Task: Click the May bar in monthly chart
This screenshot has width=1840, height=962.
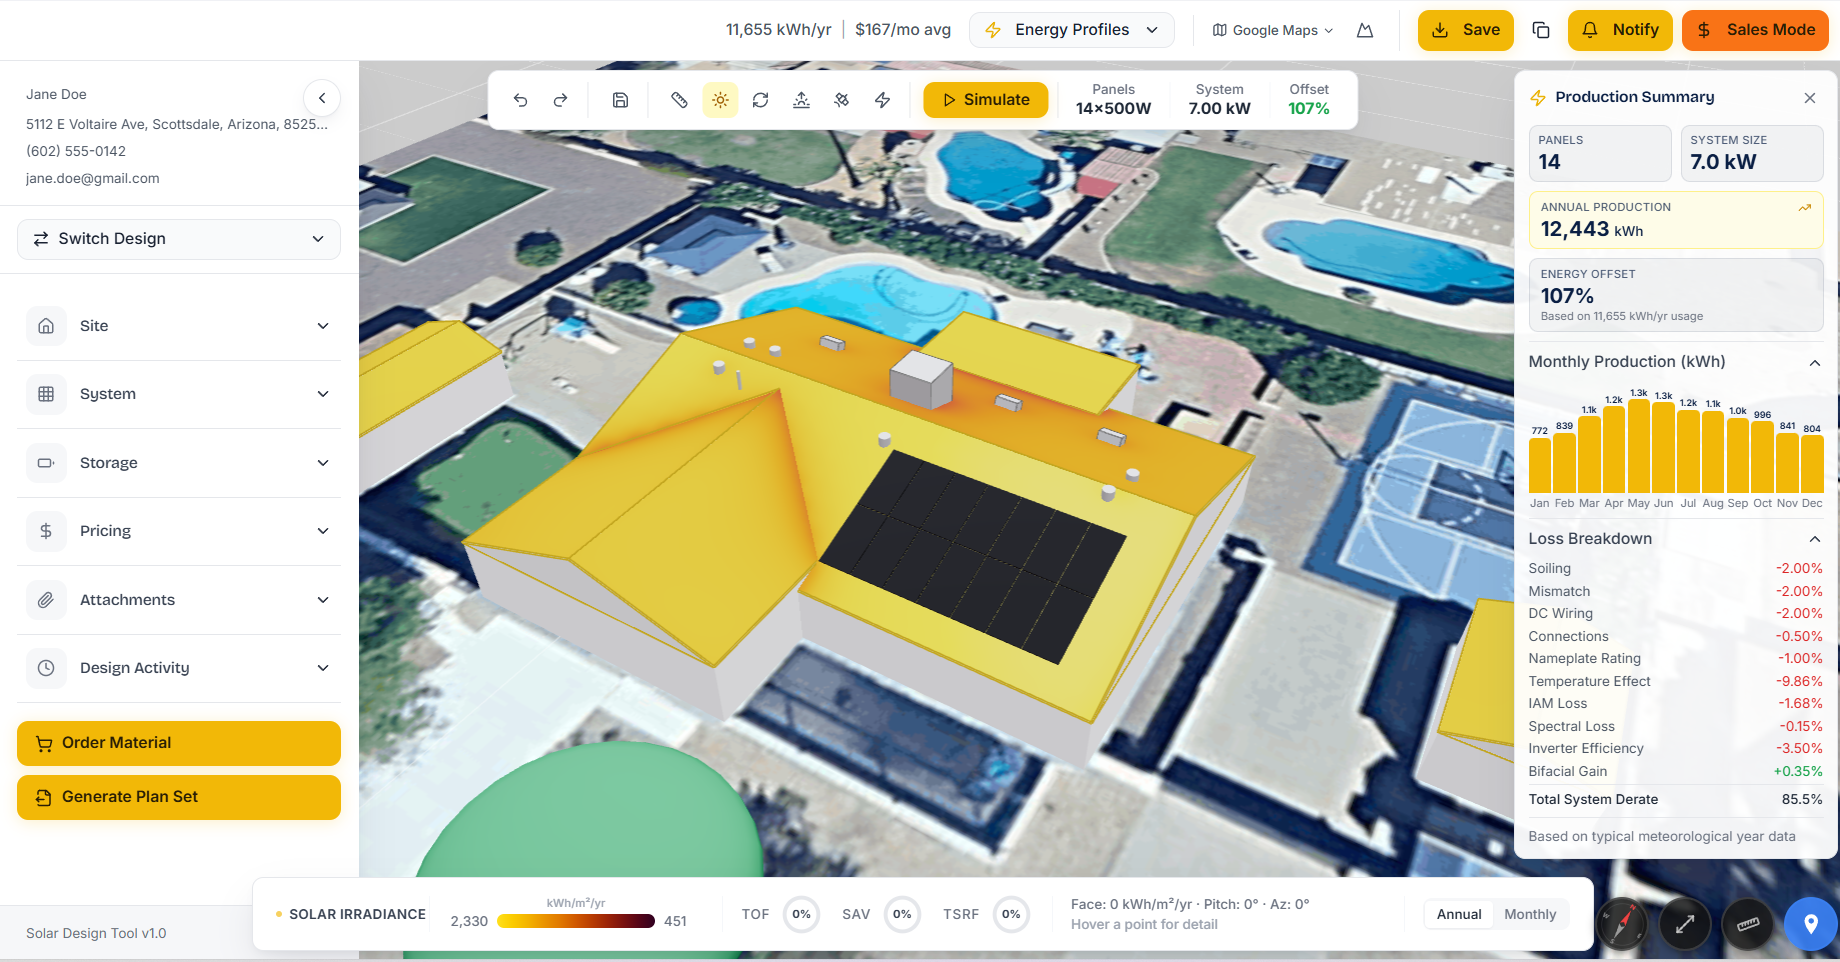Action: point(1639,446)
